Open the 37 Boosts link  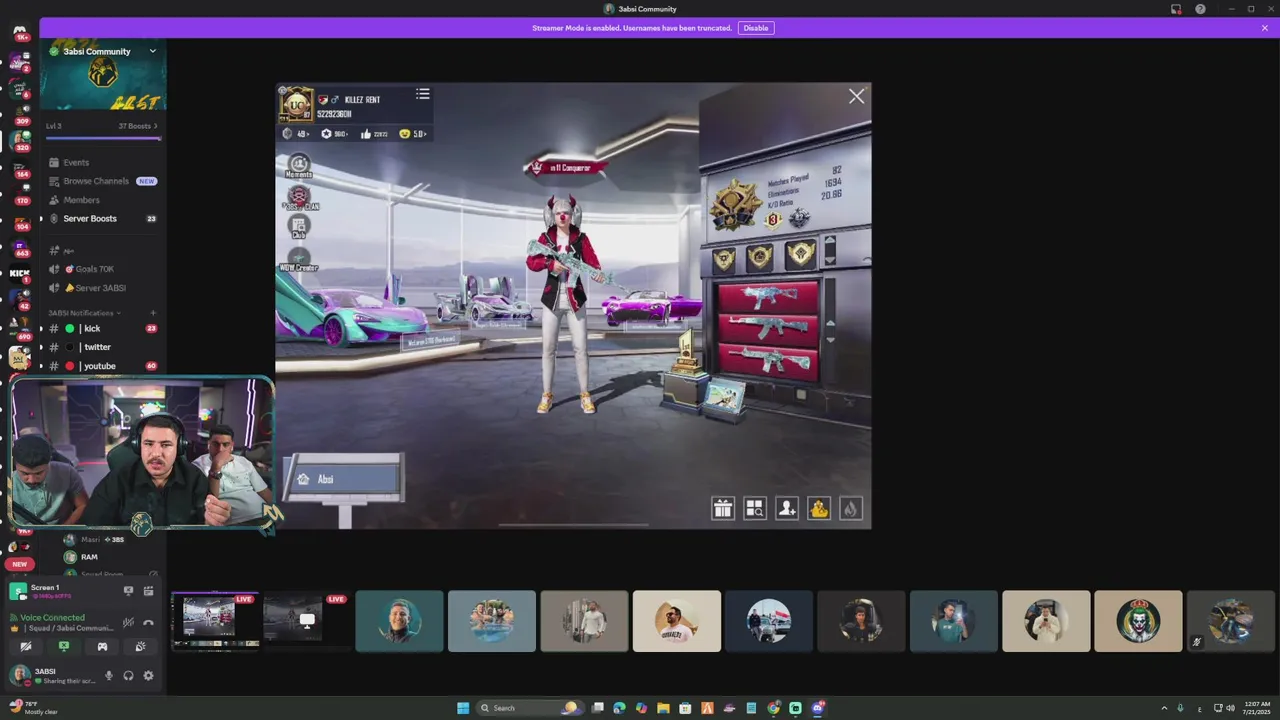(138, 126)
